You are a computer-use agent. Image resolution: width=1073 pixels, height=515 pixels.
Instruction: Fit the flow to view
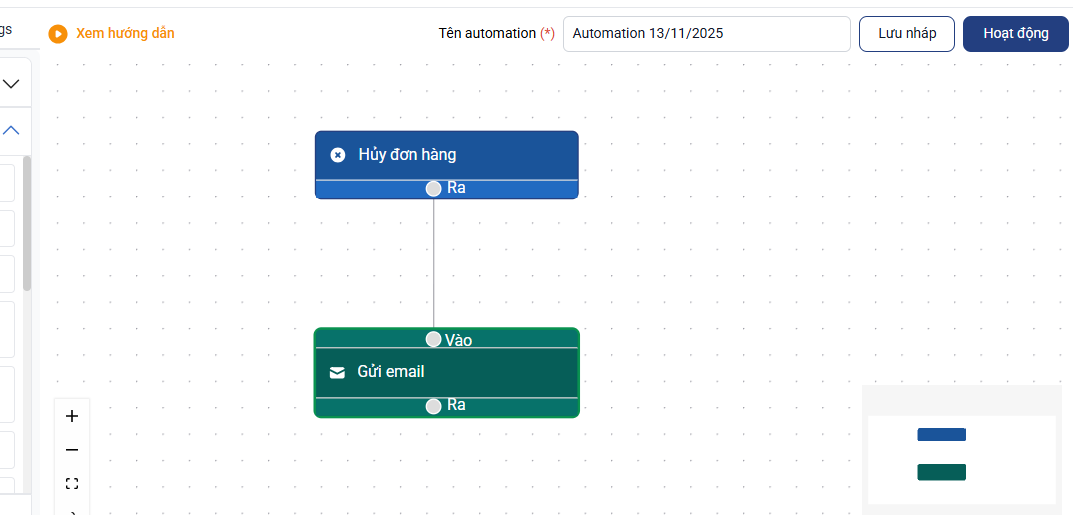tap(71, 484)
